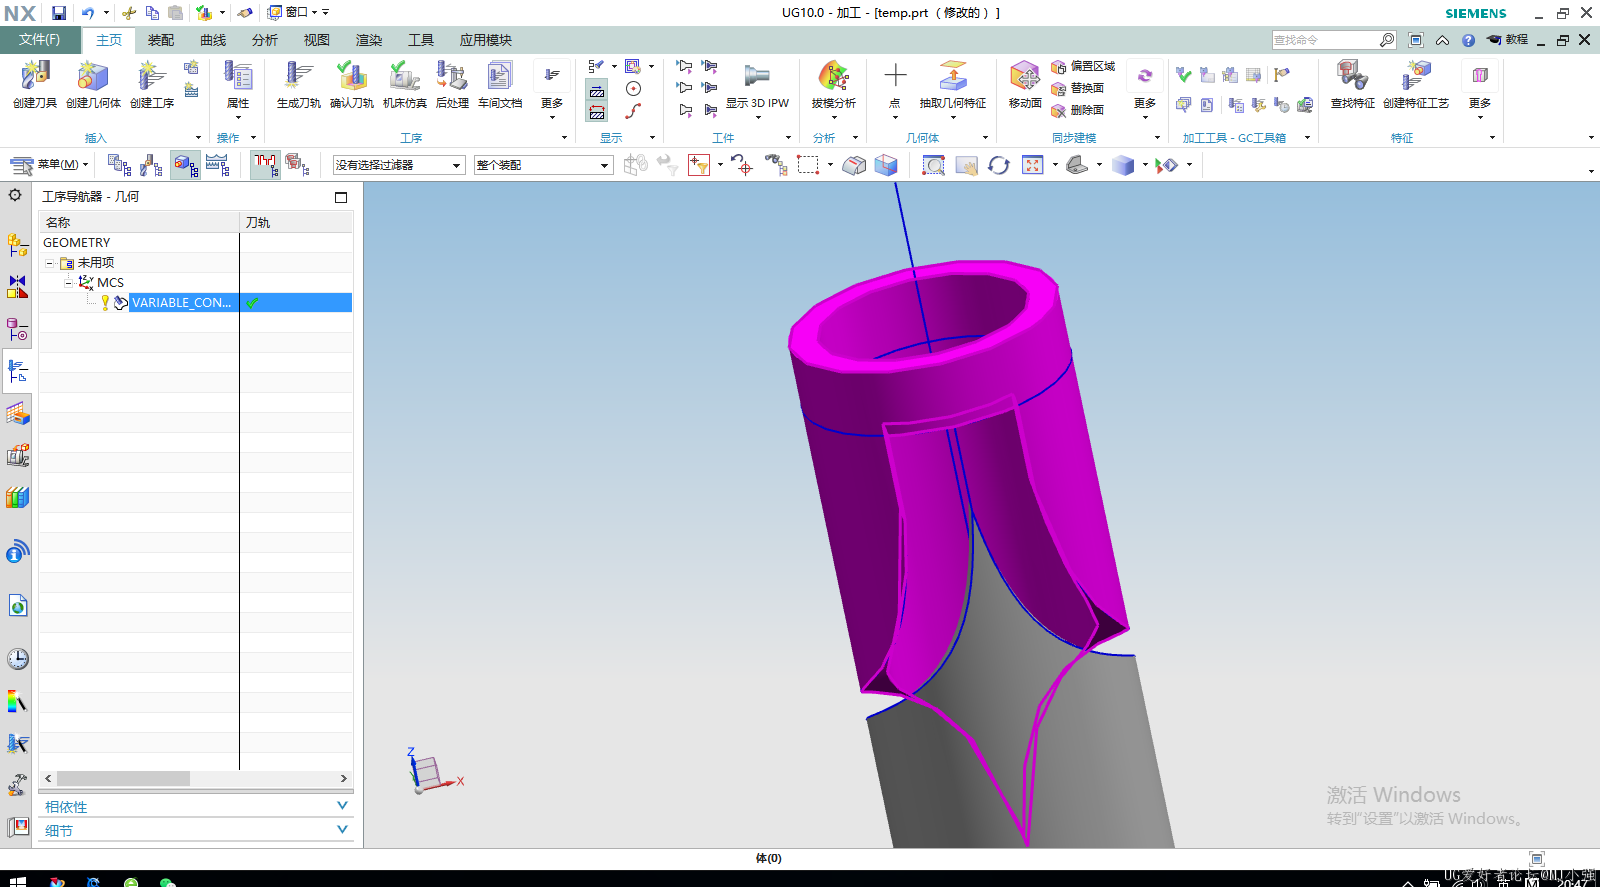Launch Machine Simulation (机床仿真)
This screenshot has width=1600, height=887.
(404, 84)
